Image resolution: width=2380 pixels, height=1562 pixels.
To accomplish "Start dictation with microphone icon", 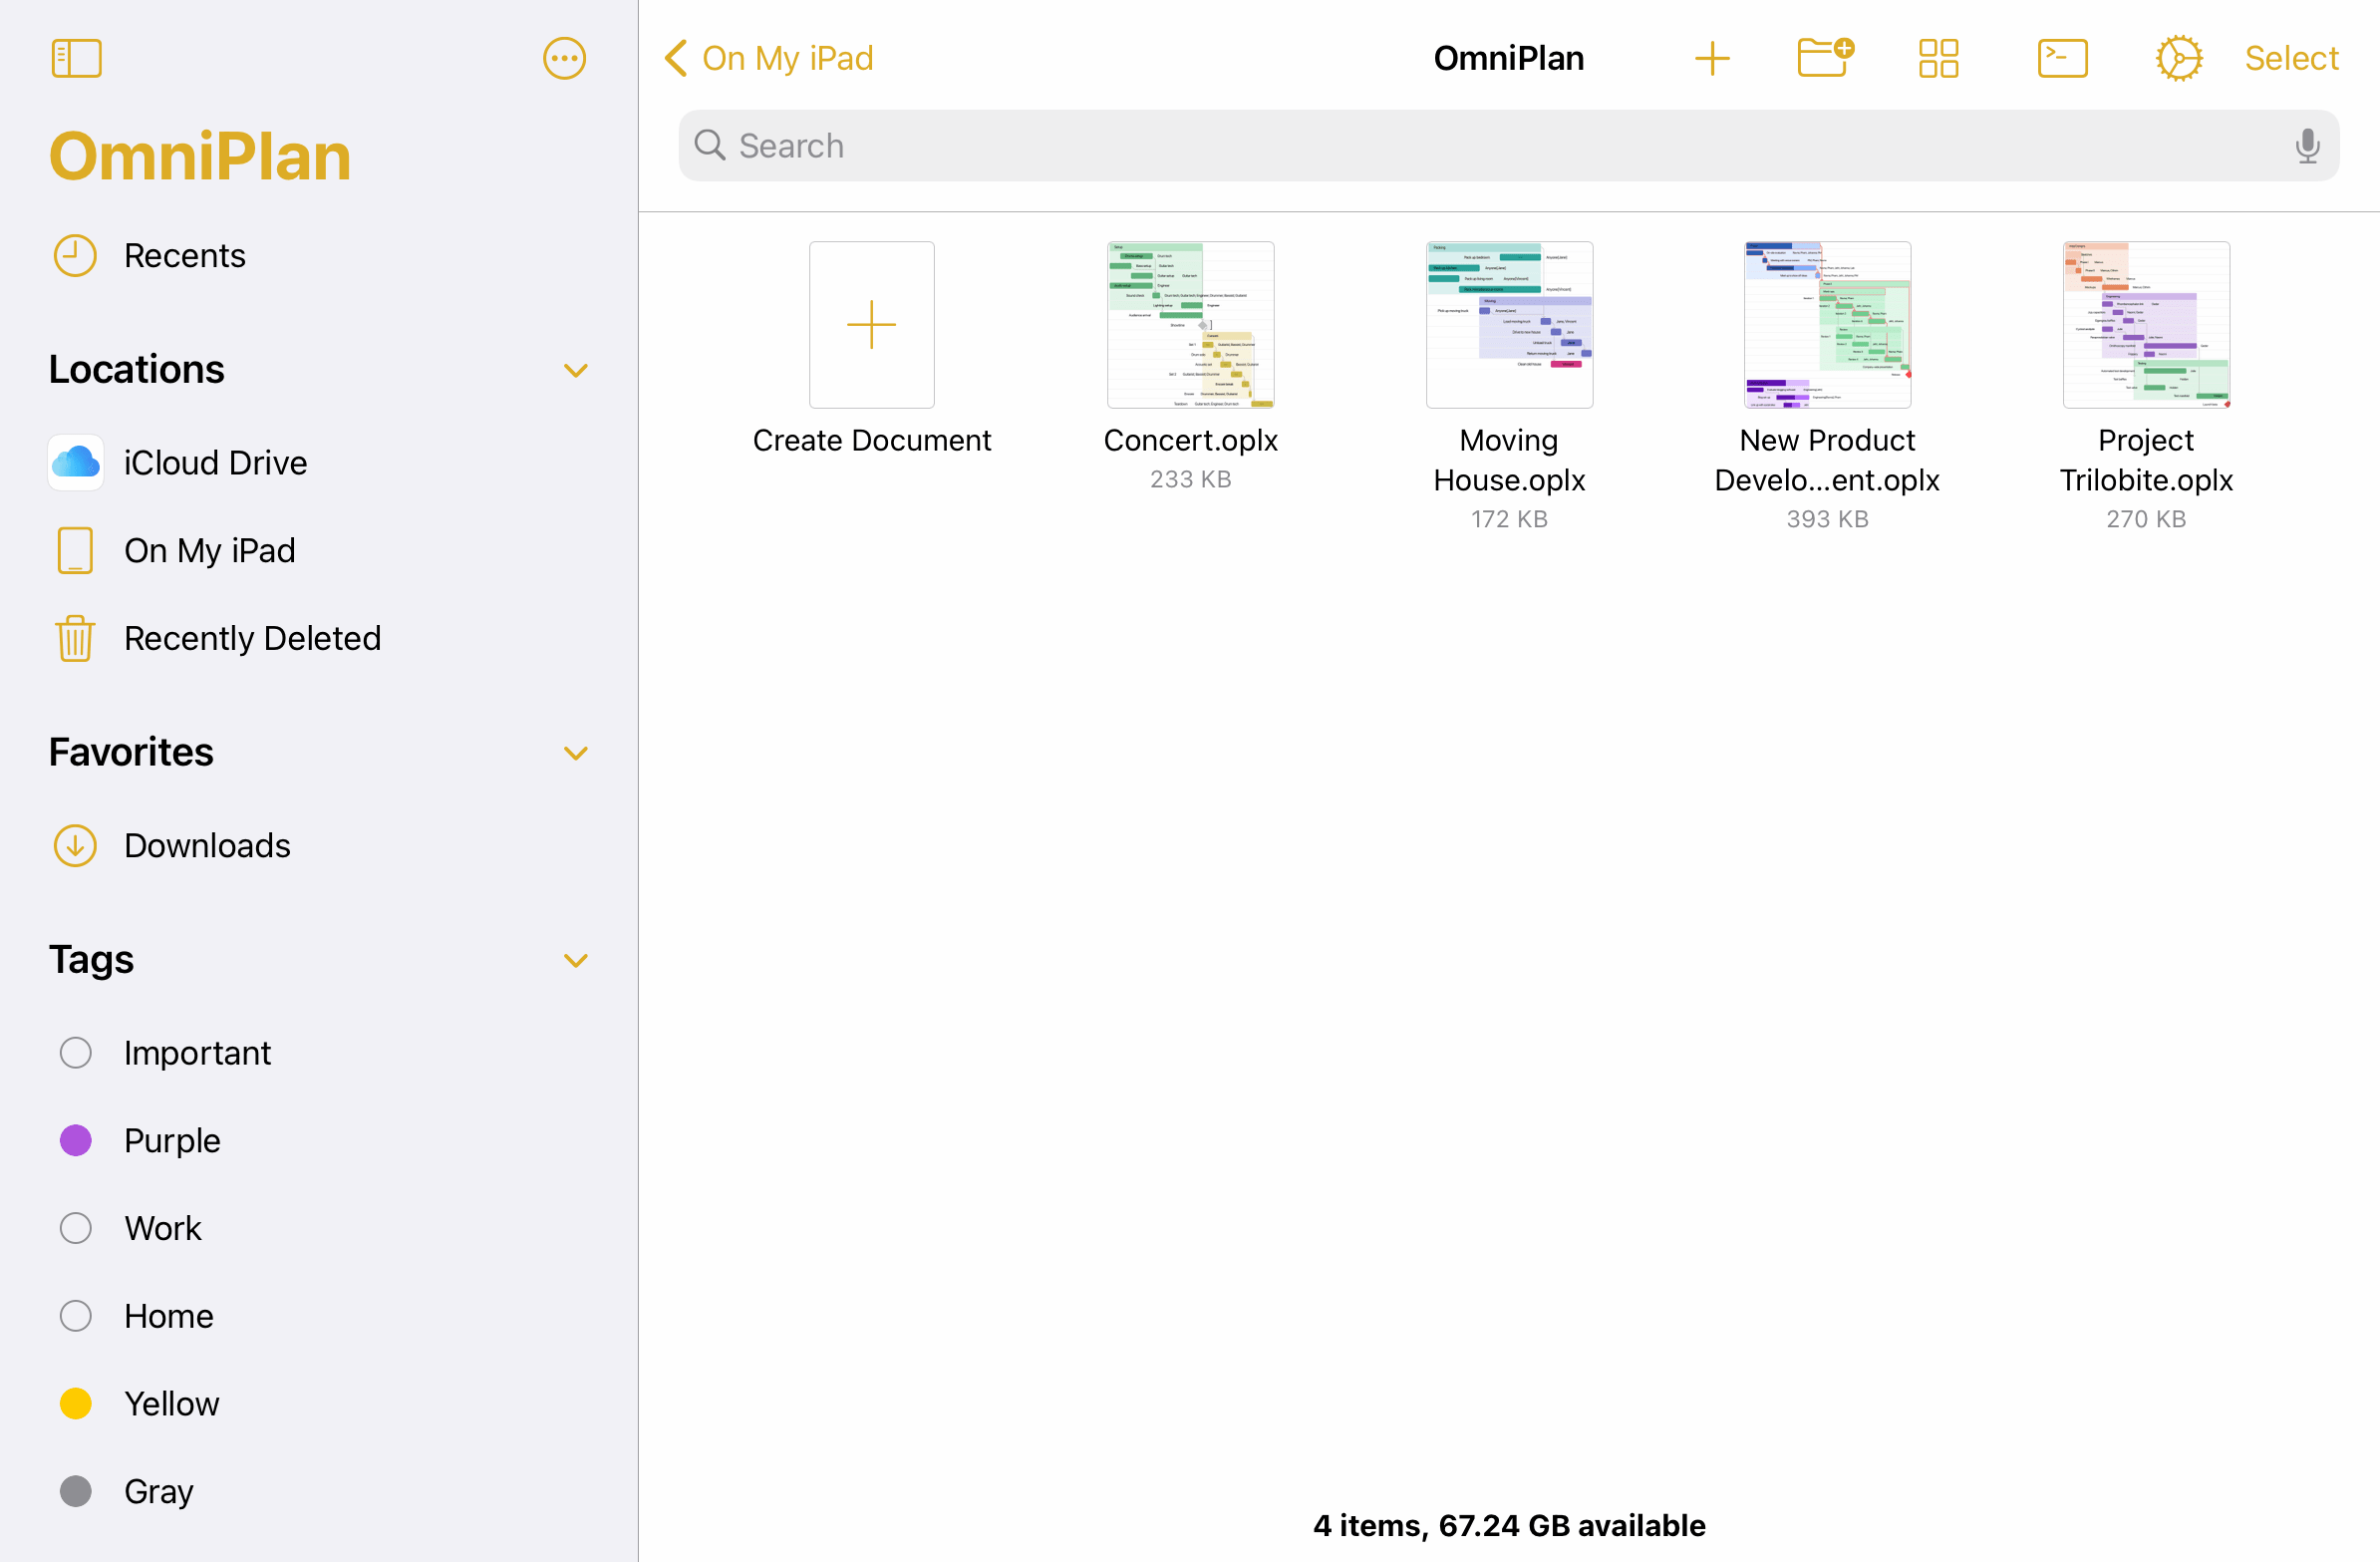I will coord(2307,146).
